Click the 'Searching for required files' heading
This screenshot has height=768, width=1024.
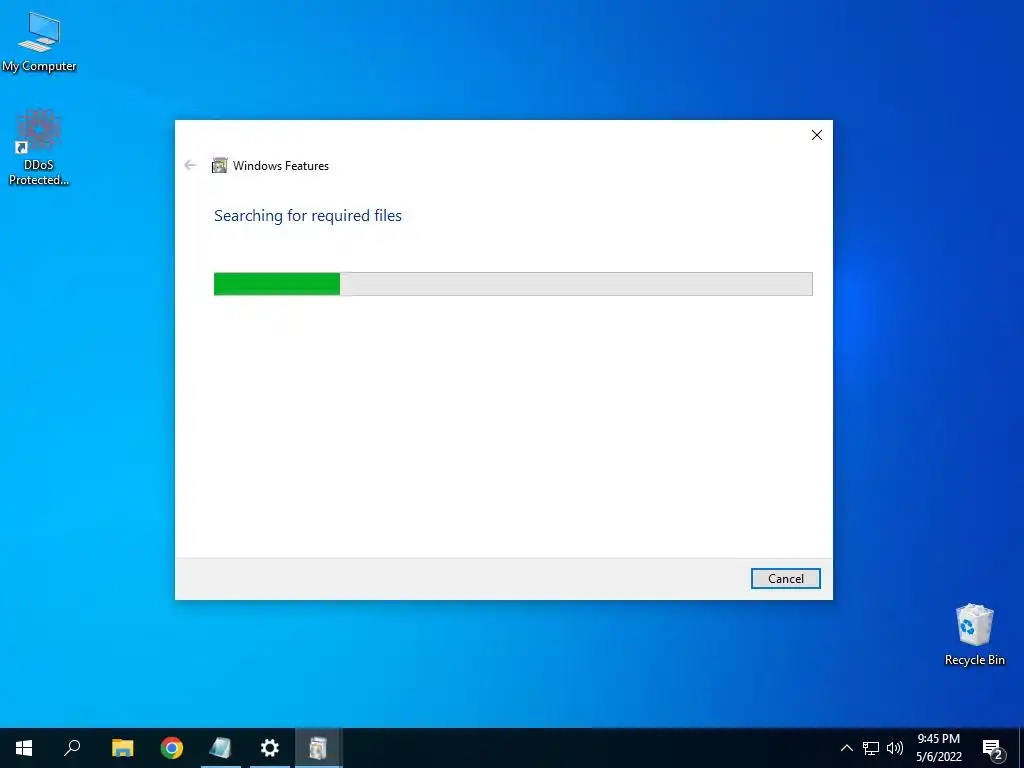[308, 216]
